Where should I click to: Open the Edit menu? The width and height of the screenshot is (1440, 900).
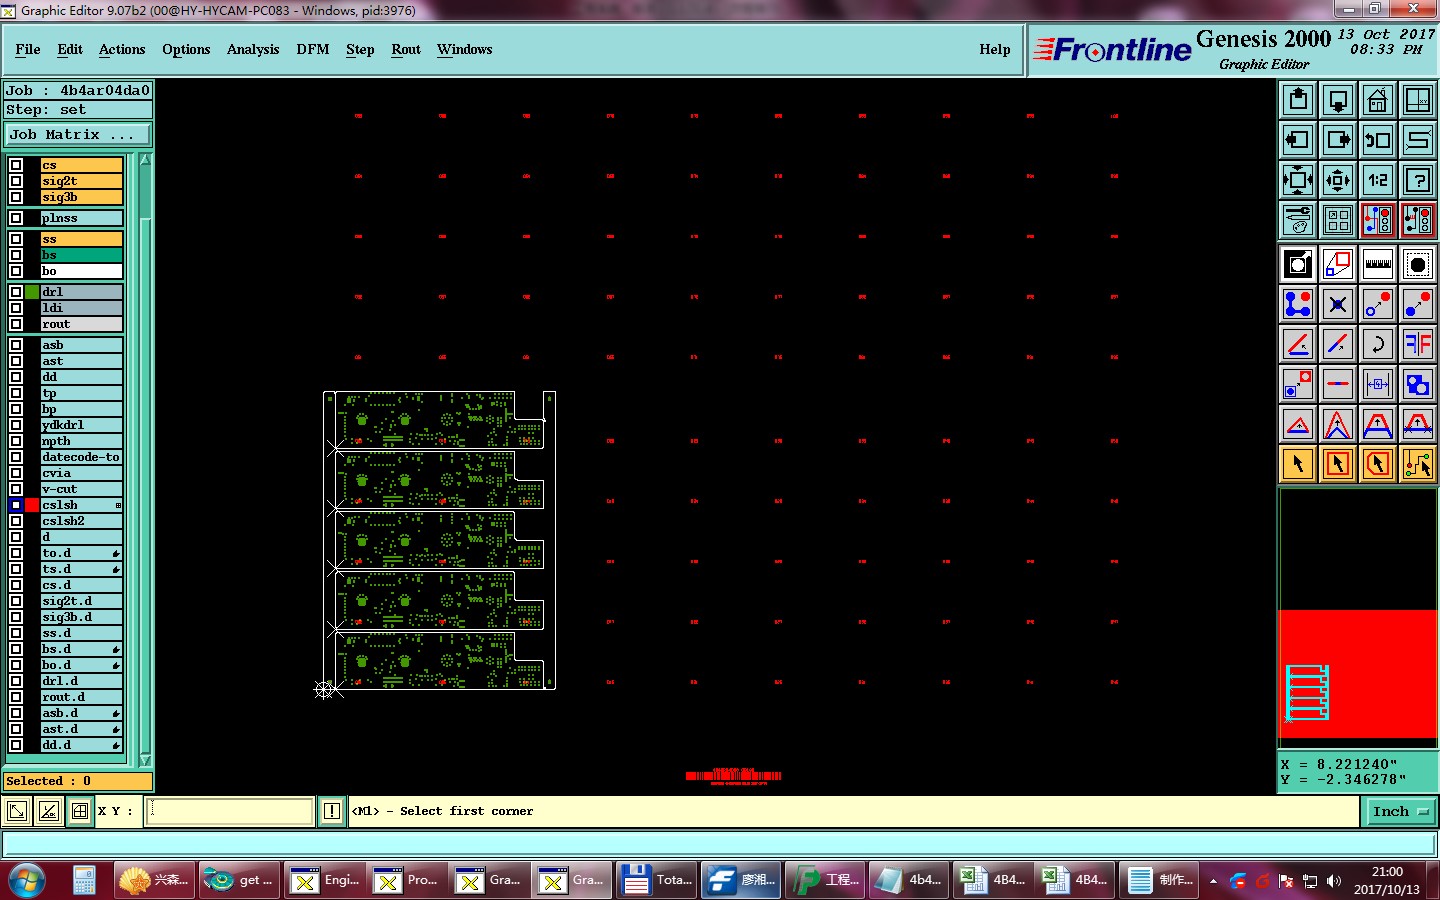pos(70,49)
